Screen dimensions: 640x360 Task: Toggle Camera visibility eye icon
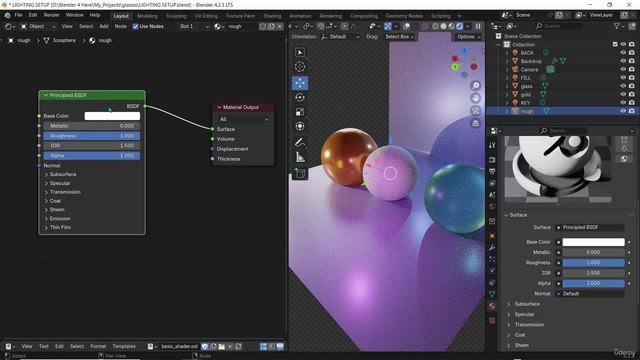tap(623, 69)
